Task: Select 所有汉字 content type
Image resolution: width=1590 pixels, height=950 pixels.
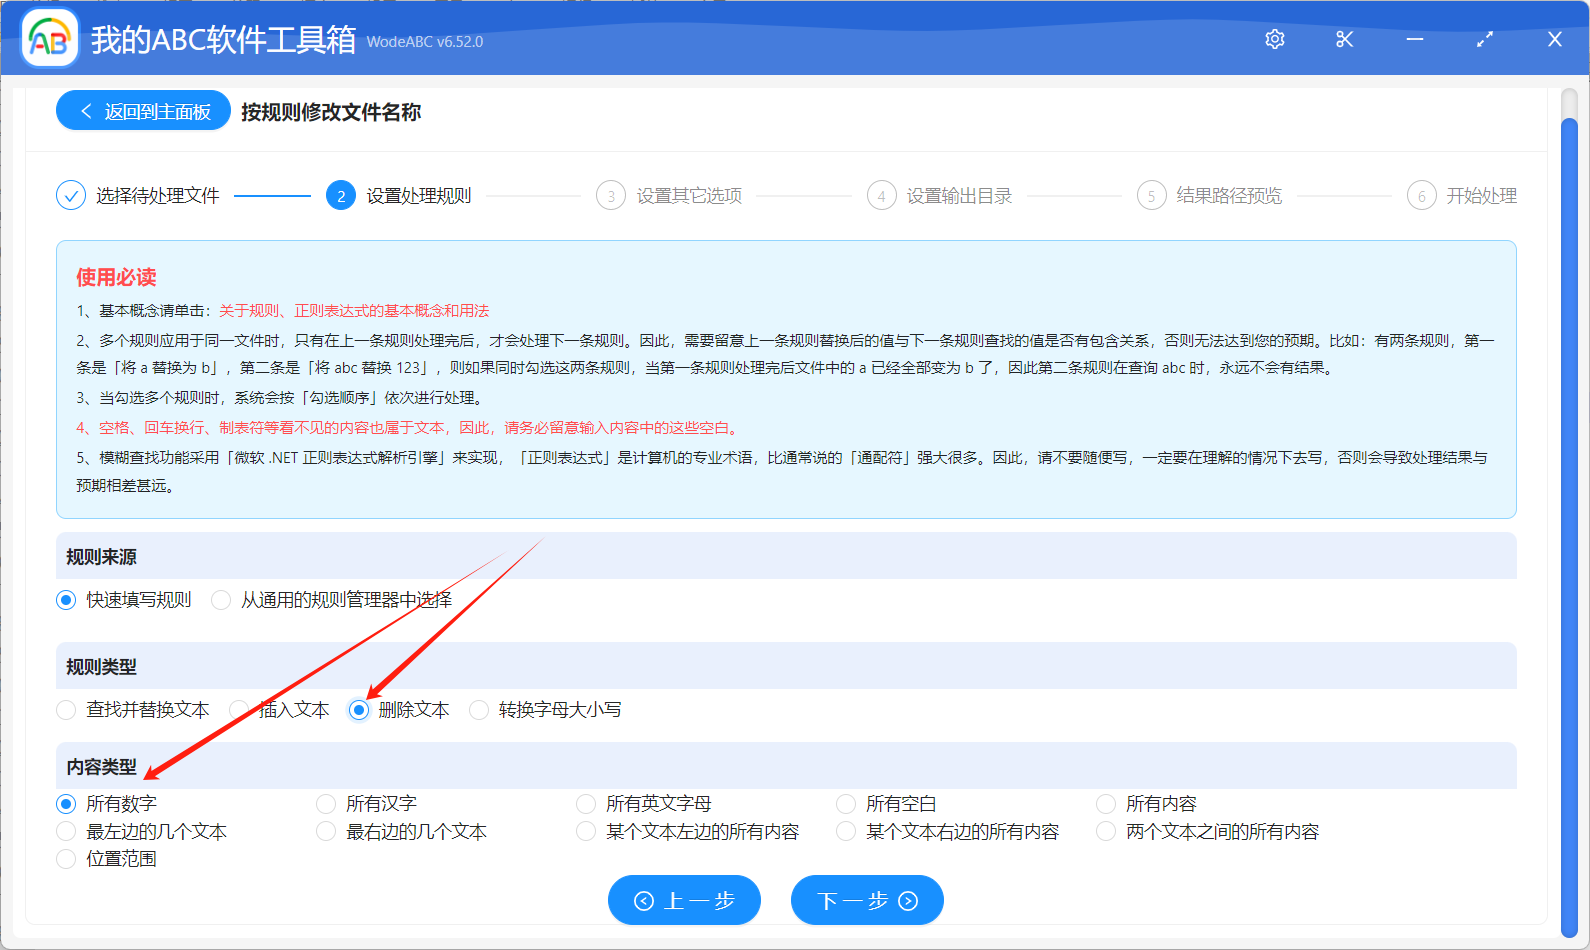Action: coord(326,804)
